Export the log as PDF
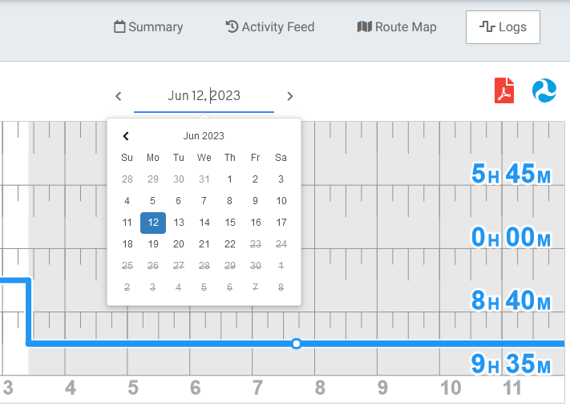 click(504, 91)
